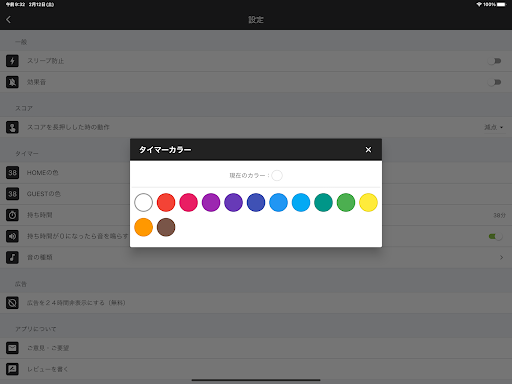Click the speaker volume icon
Image resolution: width=512 pixels, height=384 pixels.
pyautogui.click(x=12, y=236)
